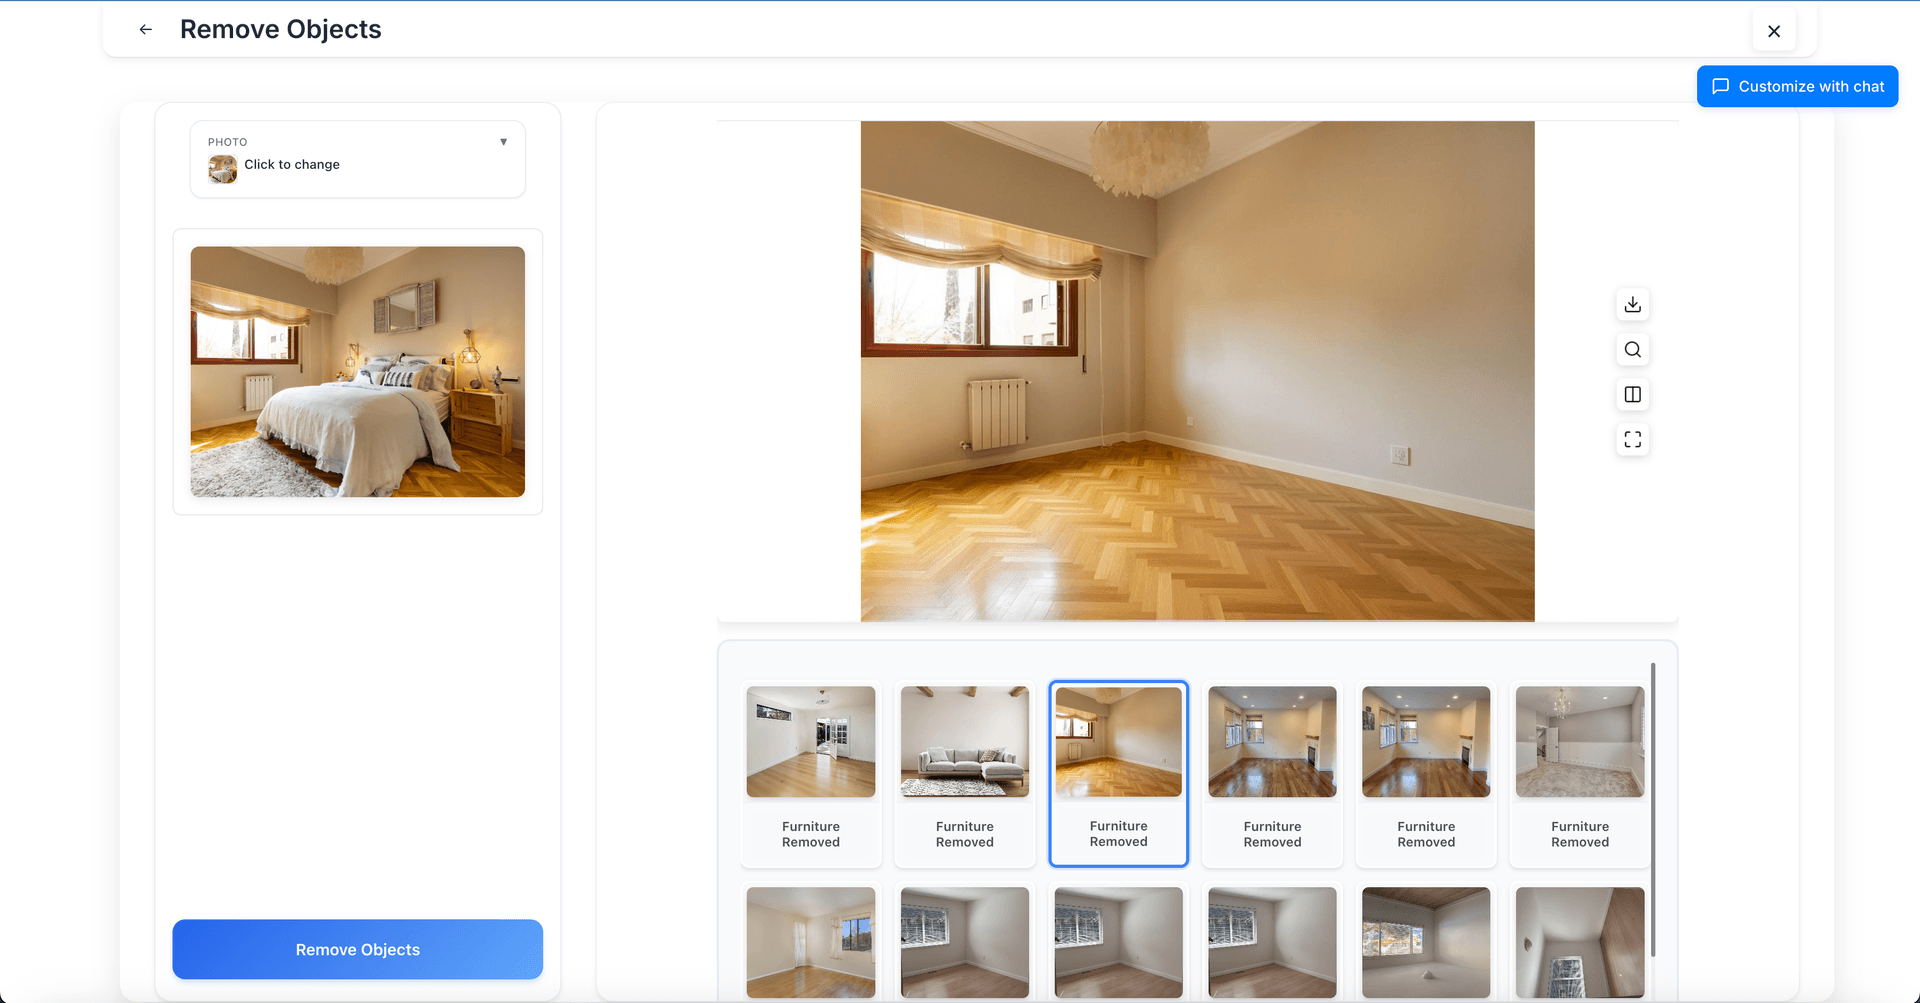This screenshot has height=1003, width=1920.
Task: Open the side-by-side comparison view
Action: pos(1632,394)
